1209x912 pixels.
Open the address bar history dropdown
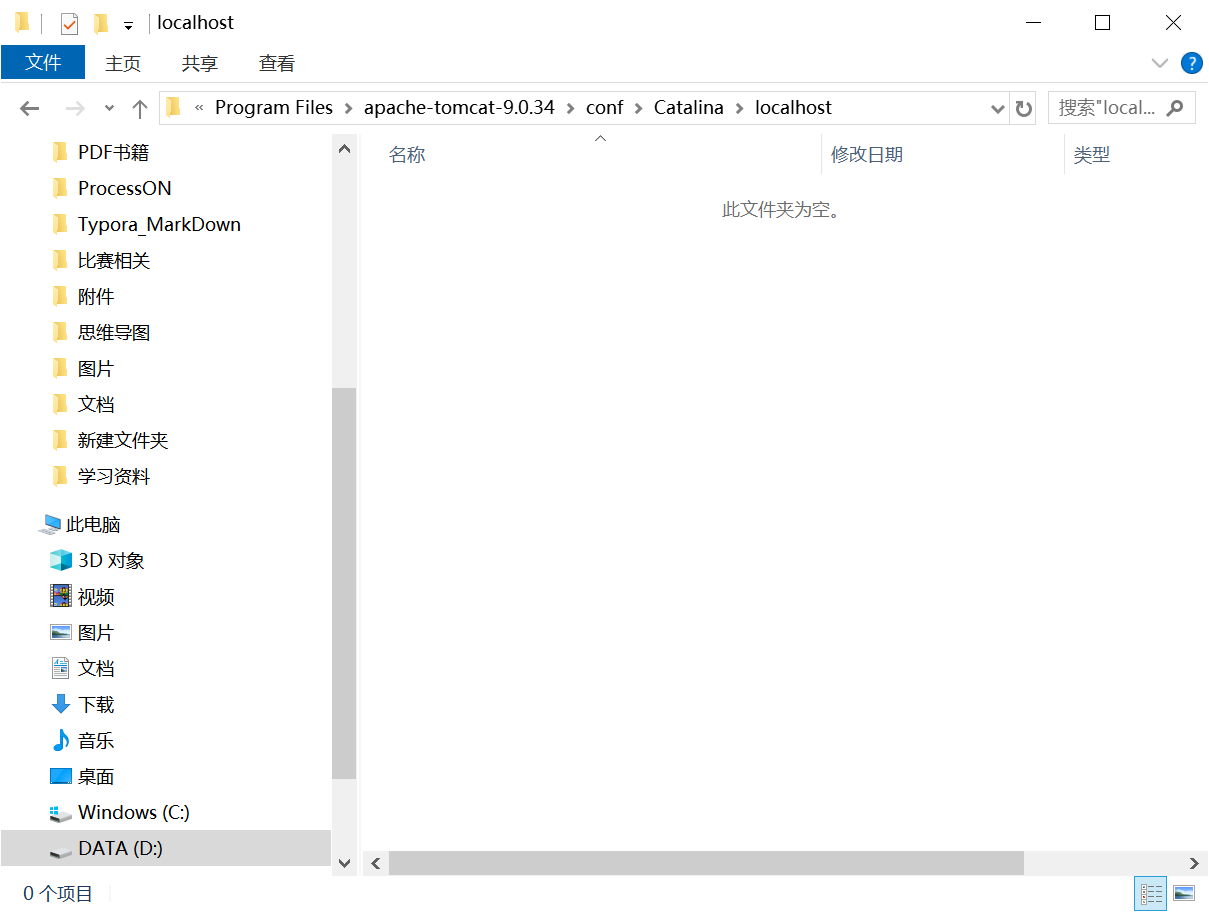[997, 108]
